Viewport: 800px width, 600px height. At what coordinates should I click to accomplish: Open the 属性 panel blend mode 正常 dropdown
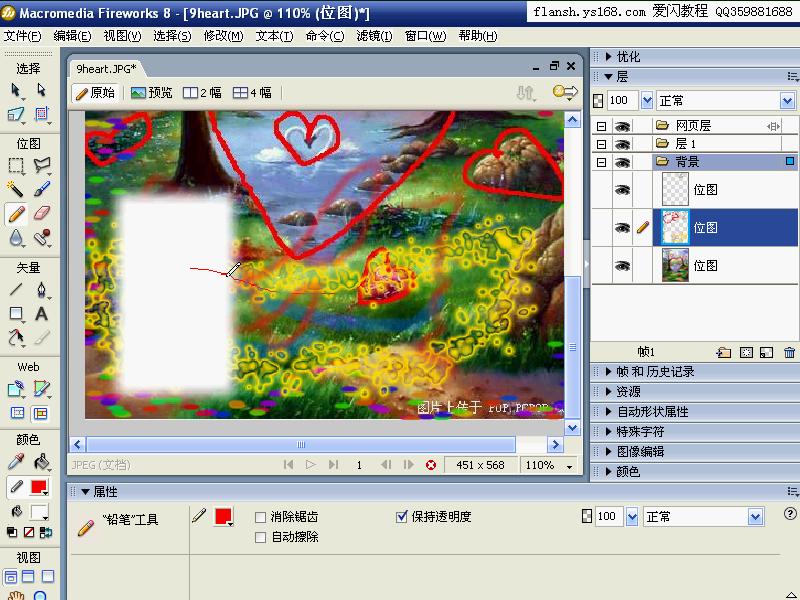pyautogui.click(x=755, y=517)
